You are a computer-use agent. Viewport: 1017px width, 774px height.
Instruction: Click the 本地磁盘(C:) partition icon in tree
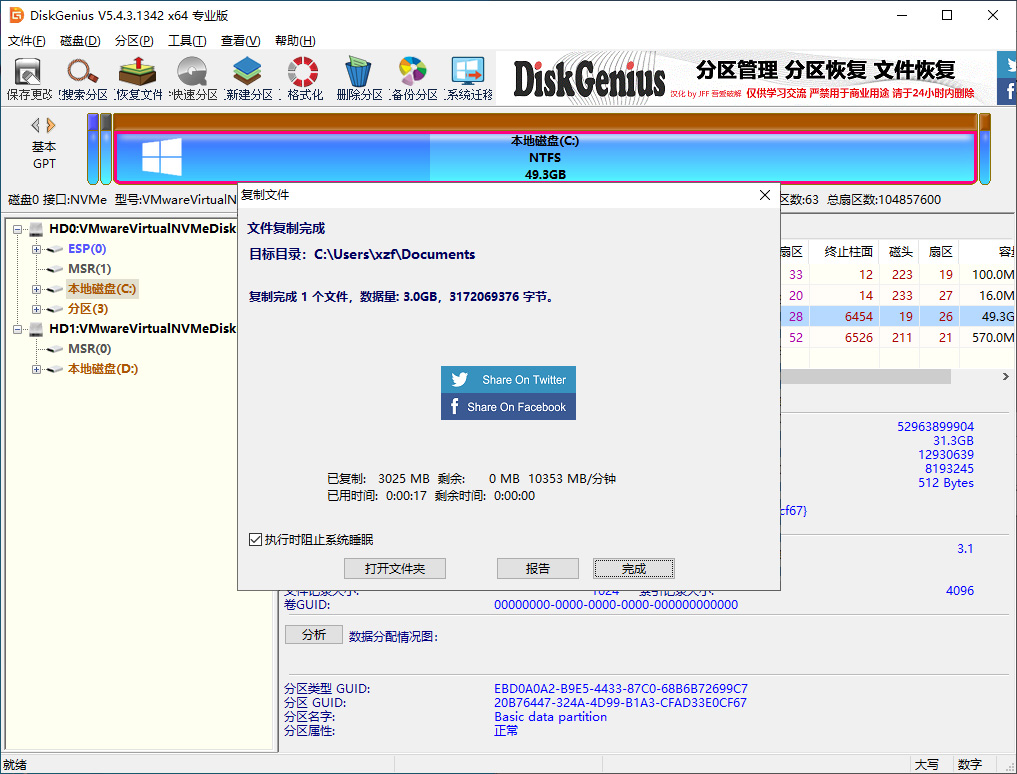[x=56, y=289]
